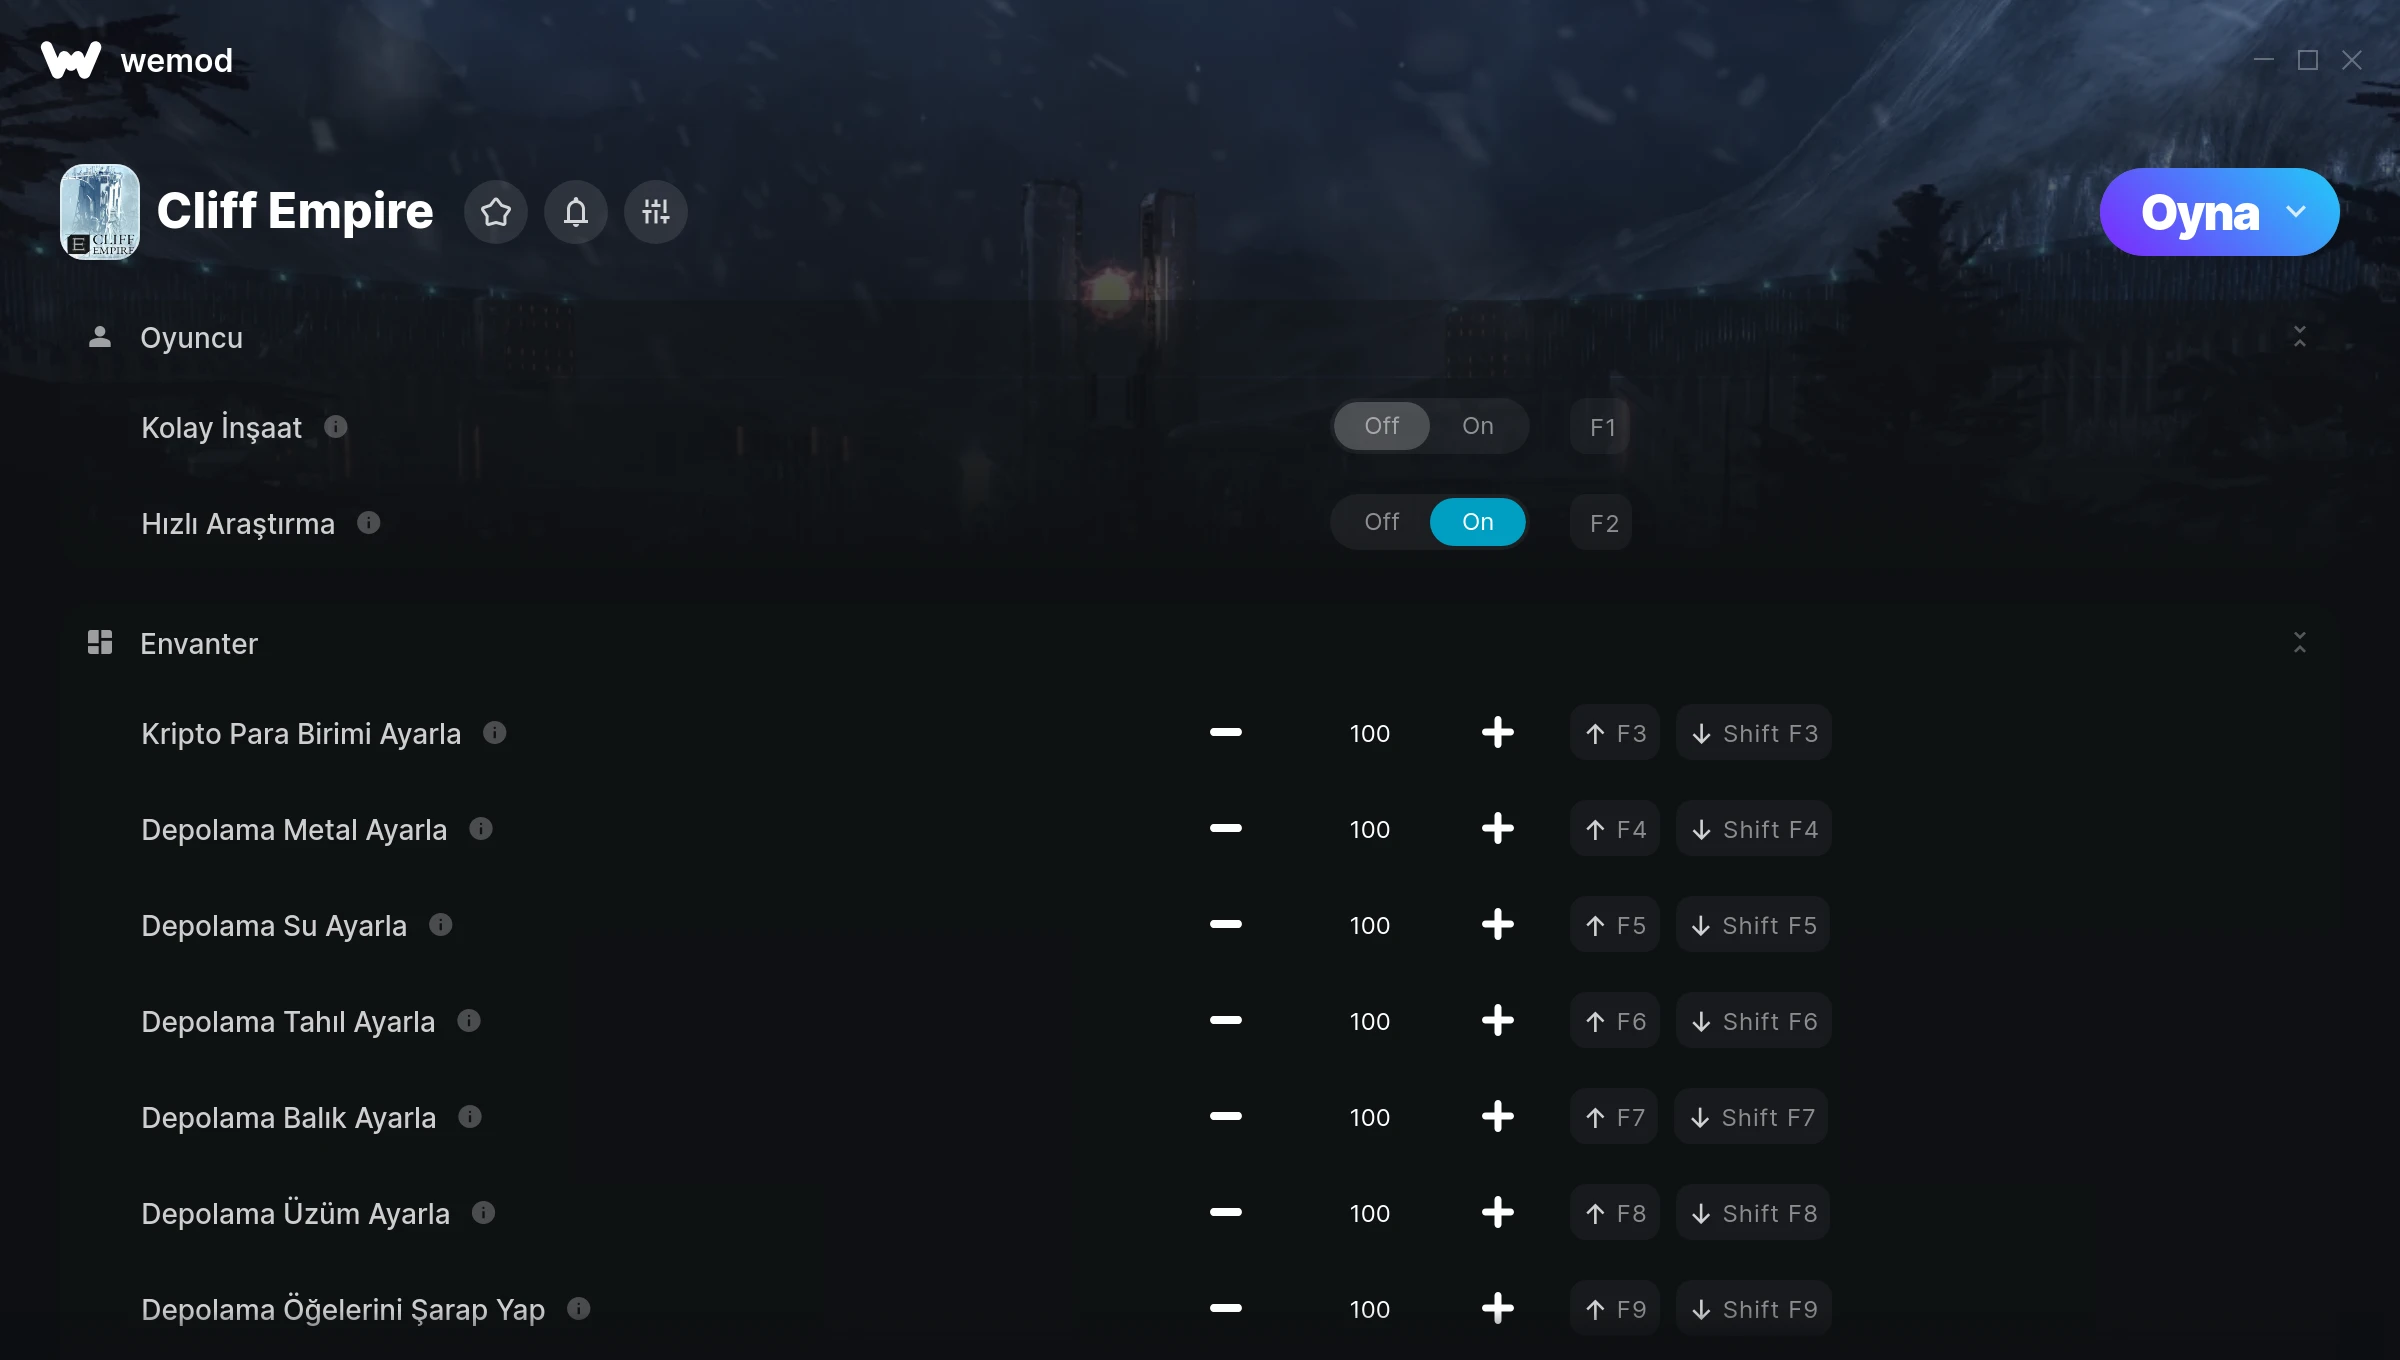
Task: Decrease Depolama Tahıl Ayarla with minus
Action: (x=1226, y=1021)
